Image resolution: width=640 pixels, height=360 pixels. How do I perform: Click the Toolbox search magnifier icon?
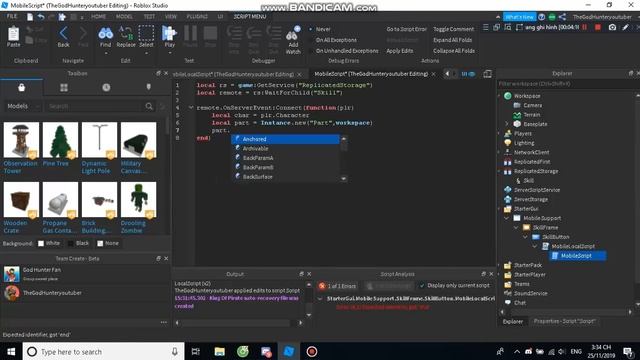coord(149,106)
